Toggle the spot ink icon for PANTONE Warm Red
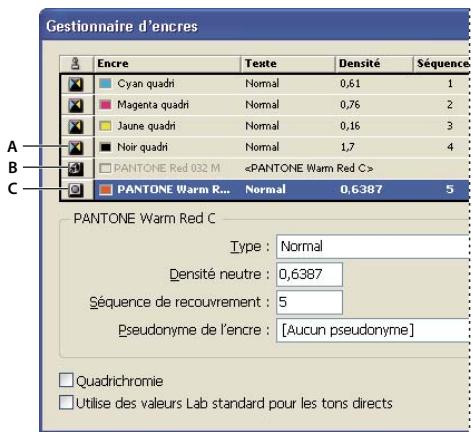Image resolution: width=473 pixels, height=432 pixels. tap(76, 190)
